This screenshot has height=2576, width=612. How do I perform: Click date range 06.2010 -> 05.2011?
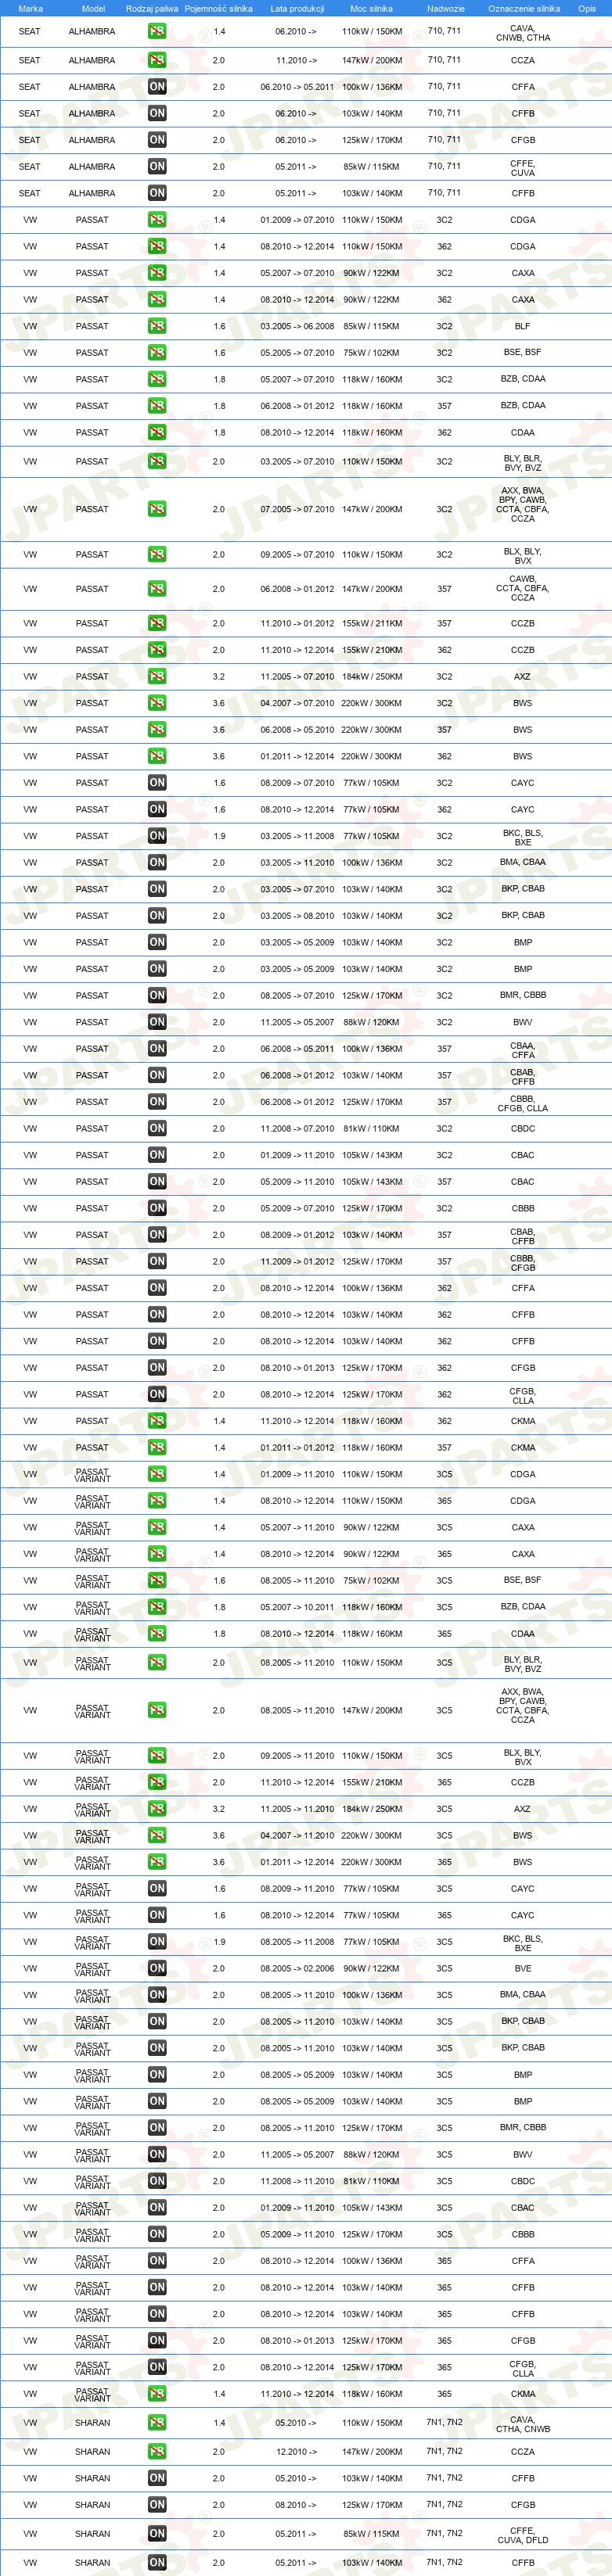pos(297,87)
